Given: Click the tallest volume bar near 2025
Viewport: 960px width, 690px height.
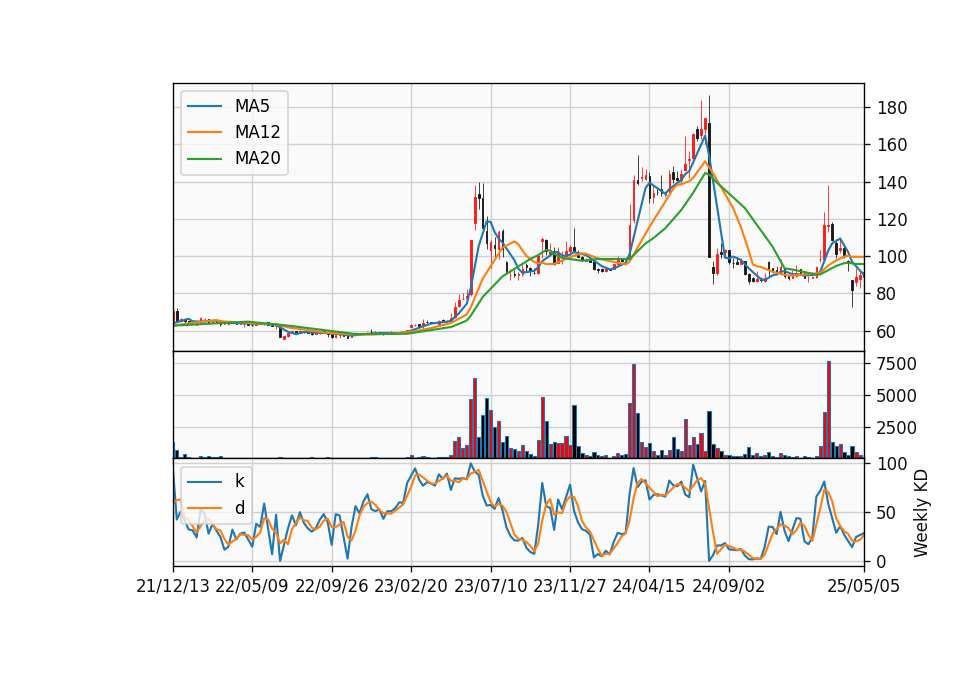Looking at the screenshot, I should (828, 410).
